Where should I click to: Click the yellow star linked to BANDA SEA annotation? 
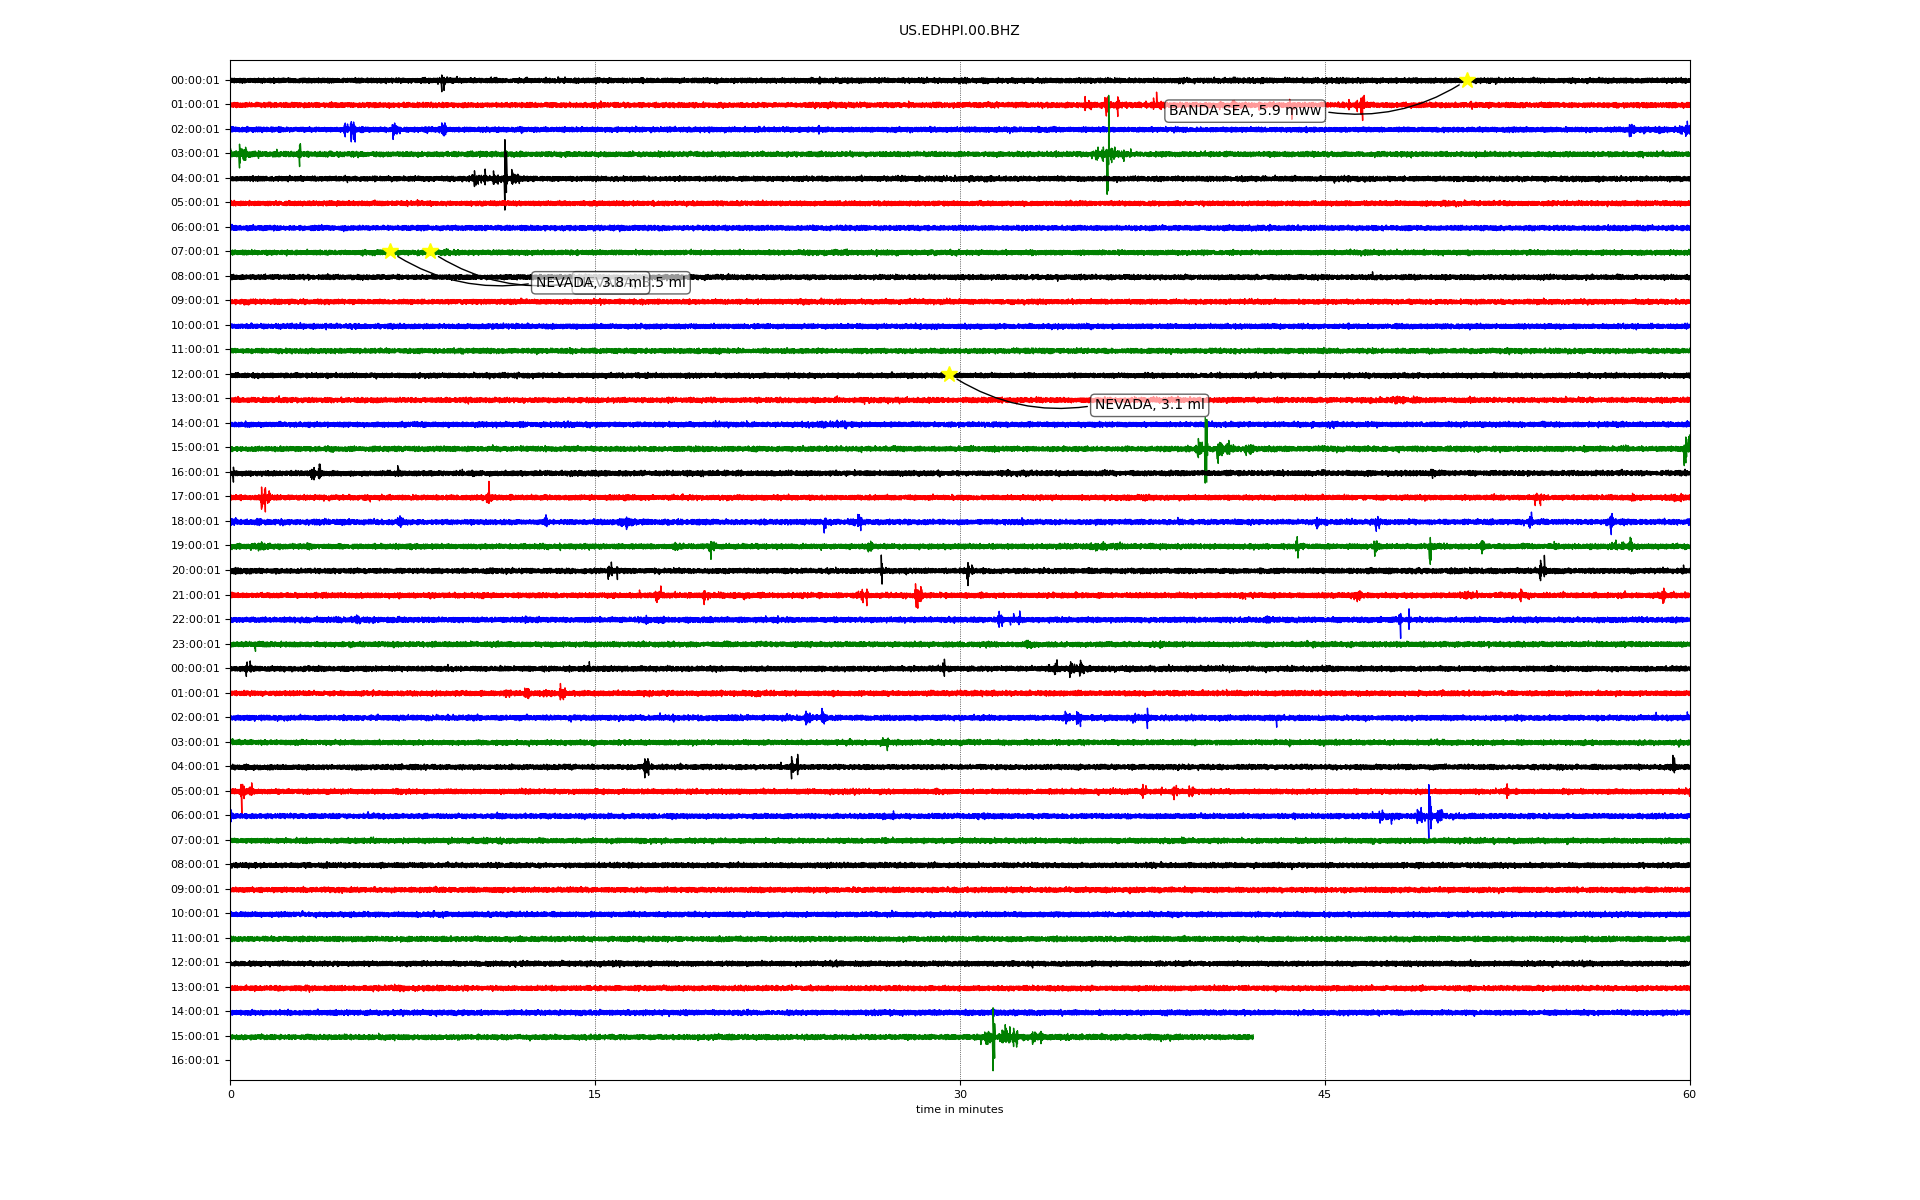pos(1467,80)
